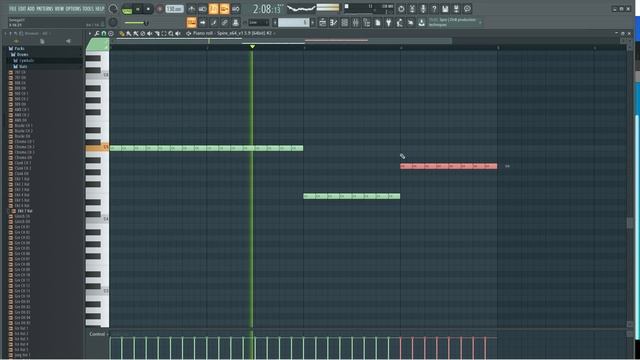The width and height of the screenshot is (640, 360).
Task: Click the Play button in transport
Action: [x=138, y=9]
